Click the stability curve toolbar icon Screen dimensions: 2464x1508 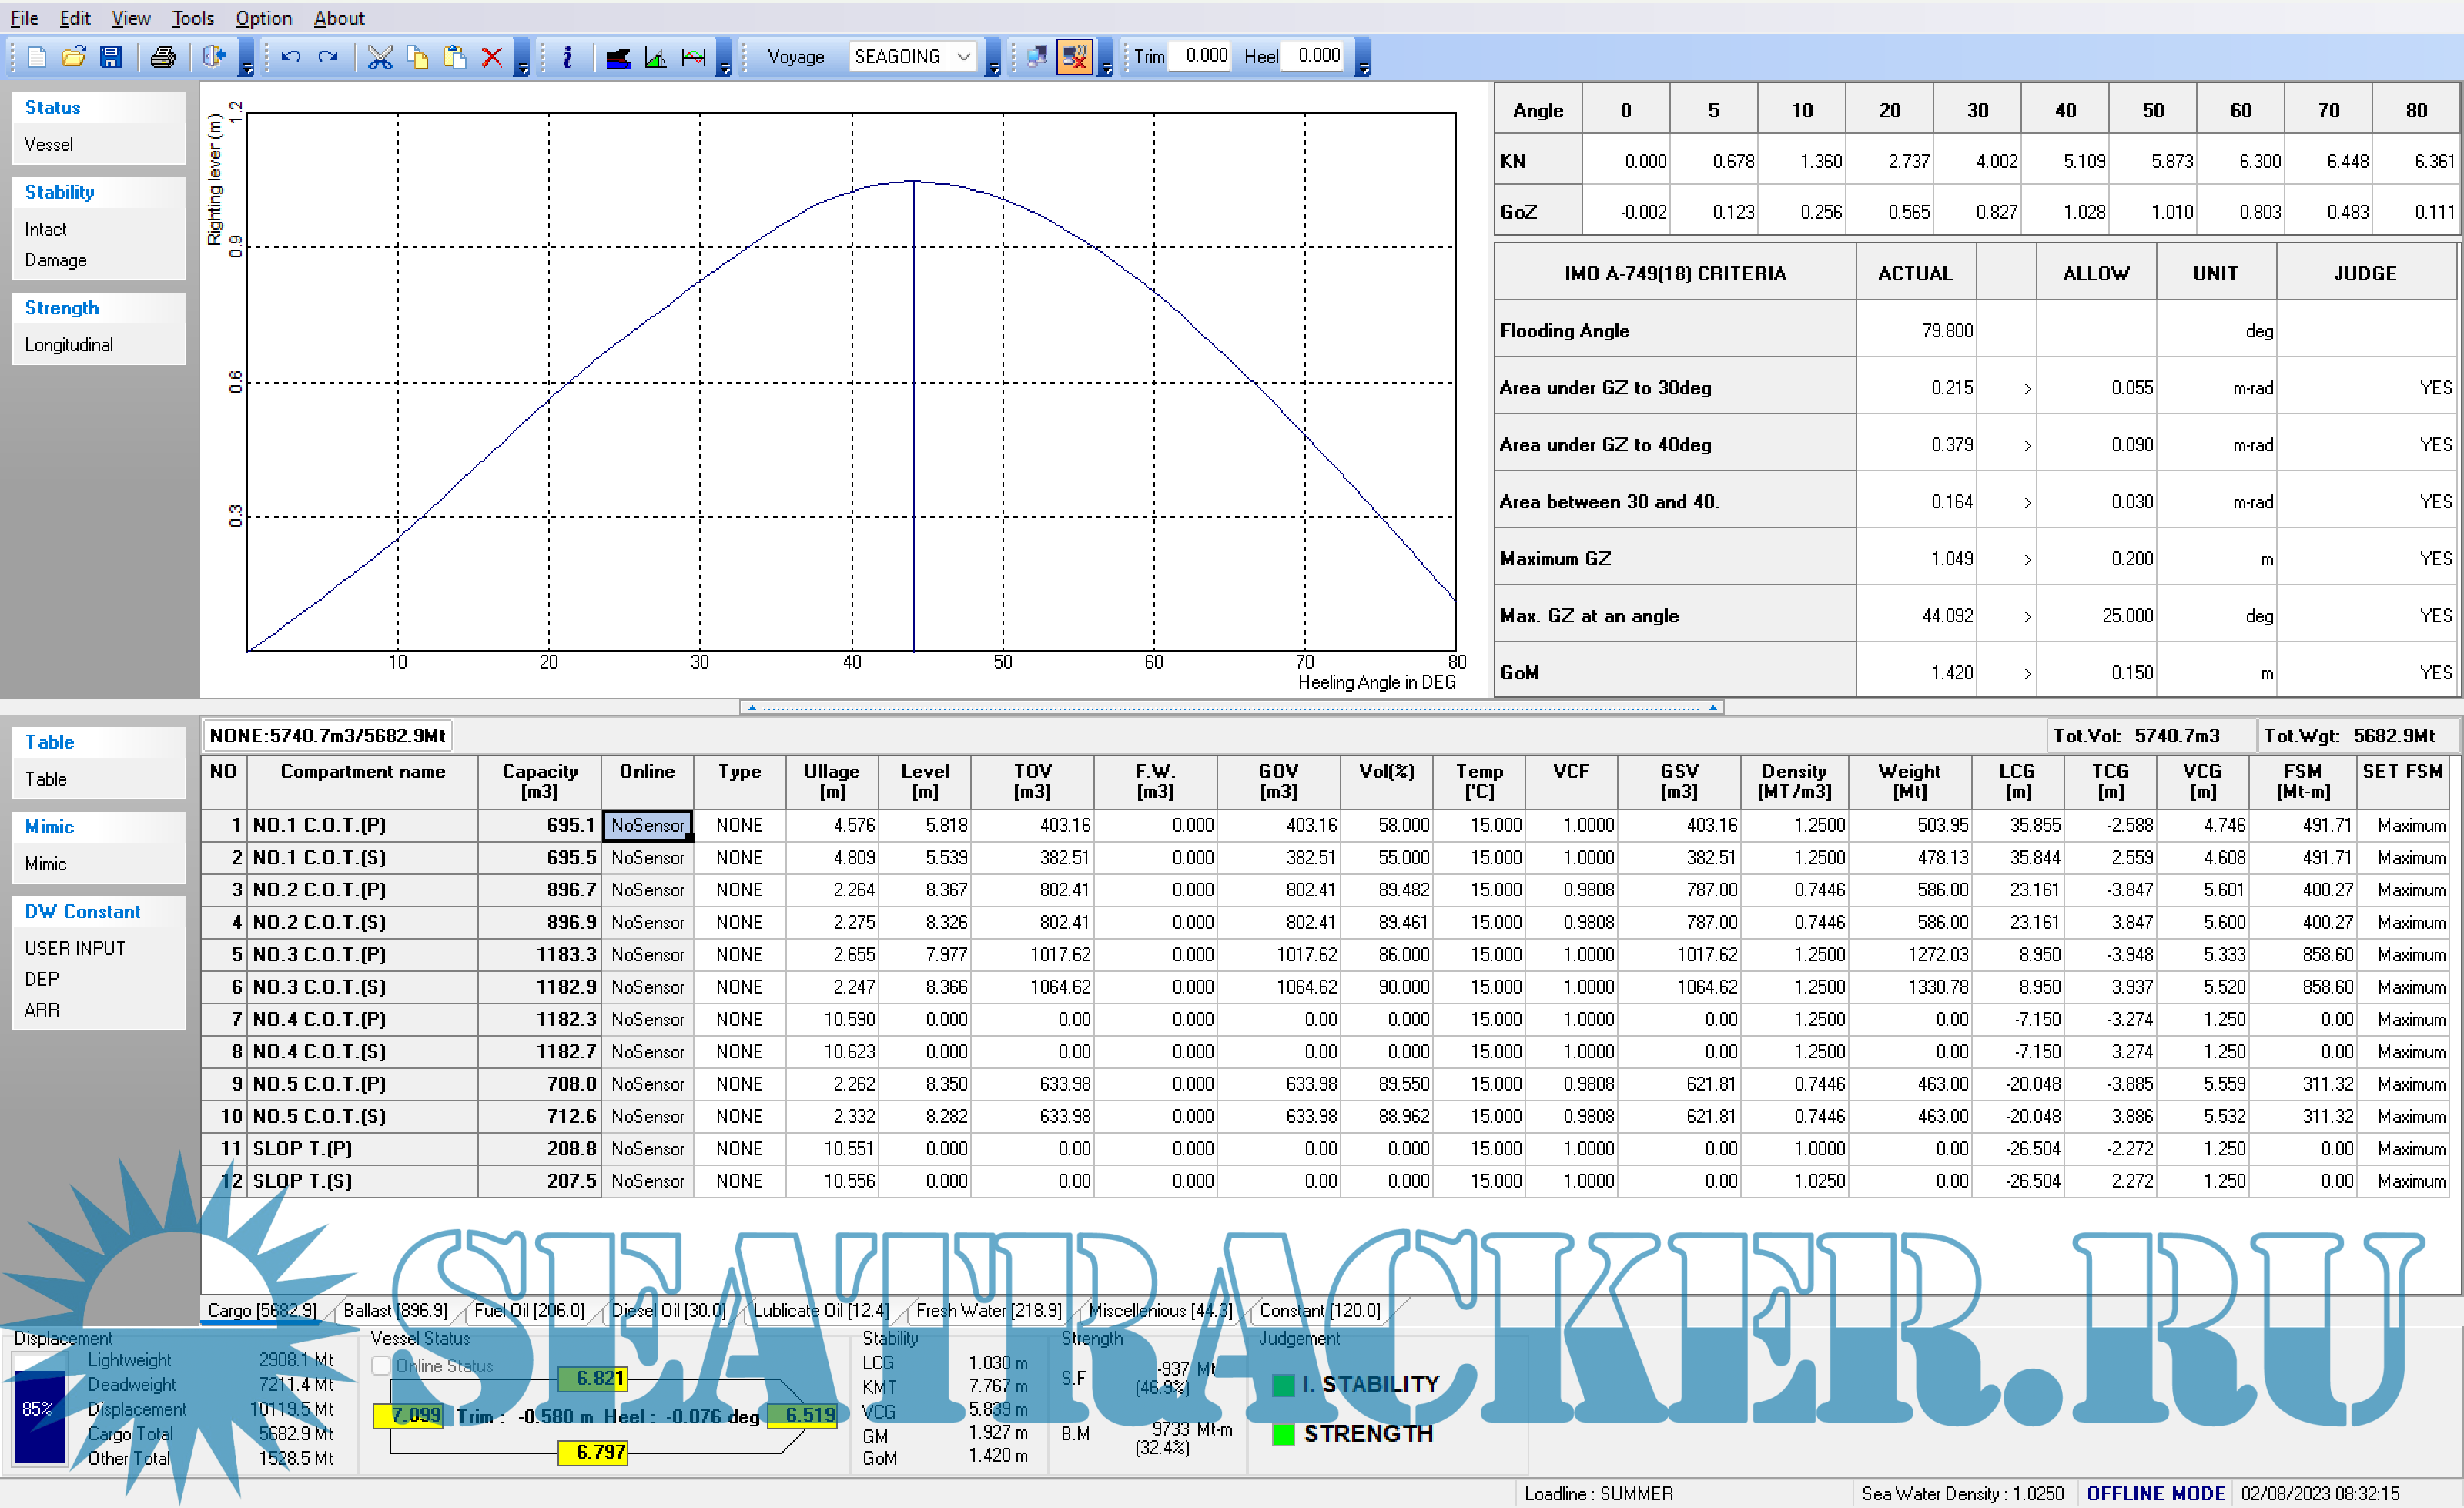point(655,57)
